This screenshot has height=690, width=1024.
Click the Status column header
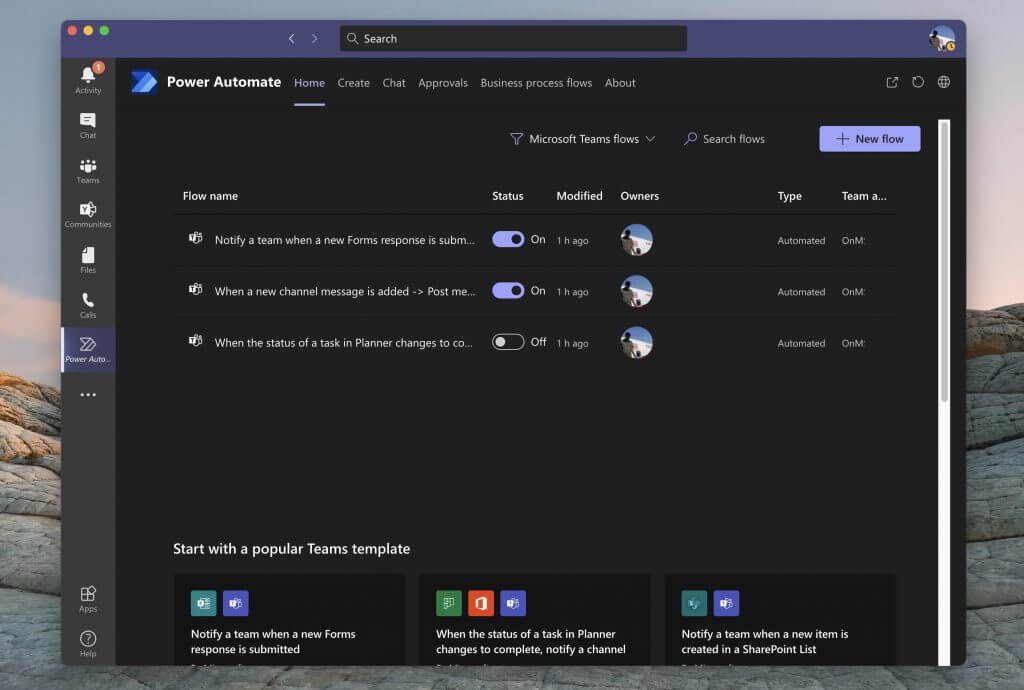tap(507, 196)
